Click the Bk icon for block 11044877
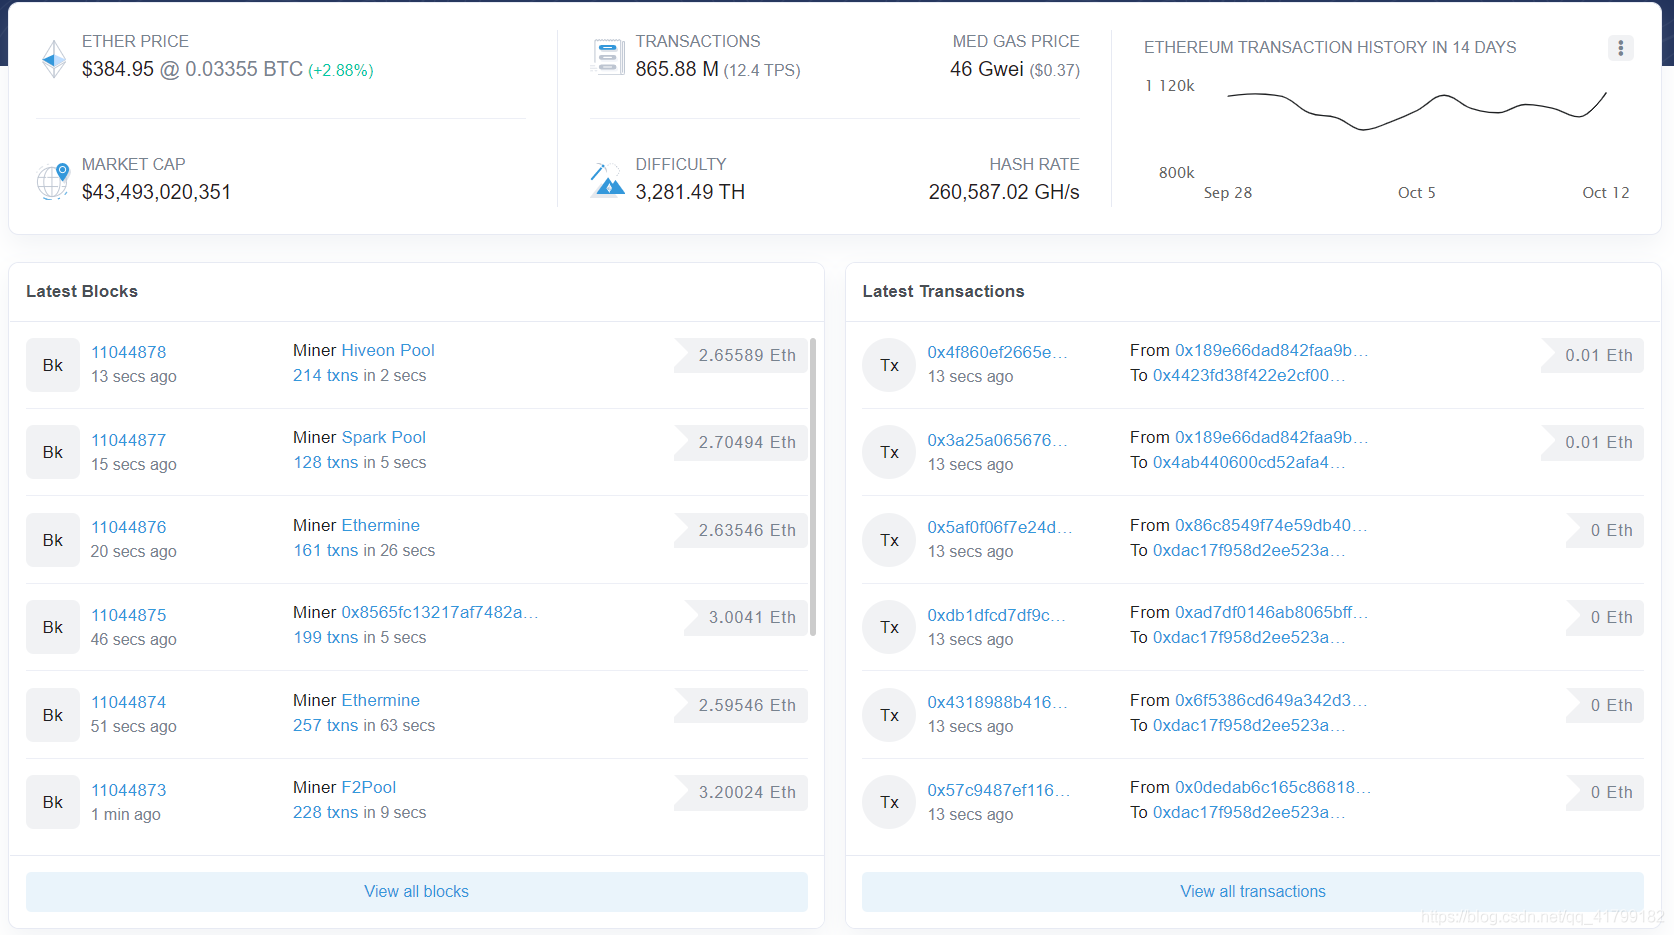The width and height of the screenshot is (1674, 935). [x=53, y=452]
